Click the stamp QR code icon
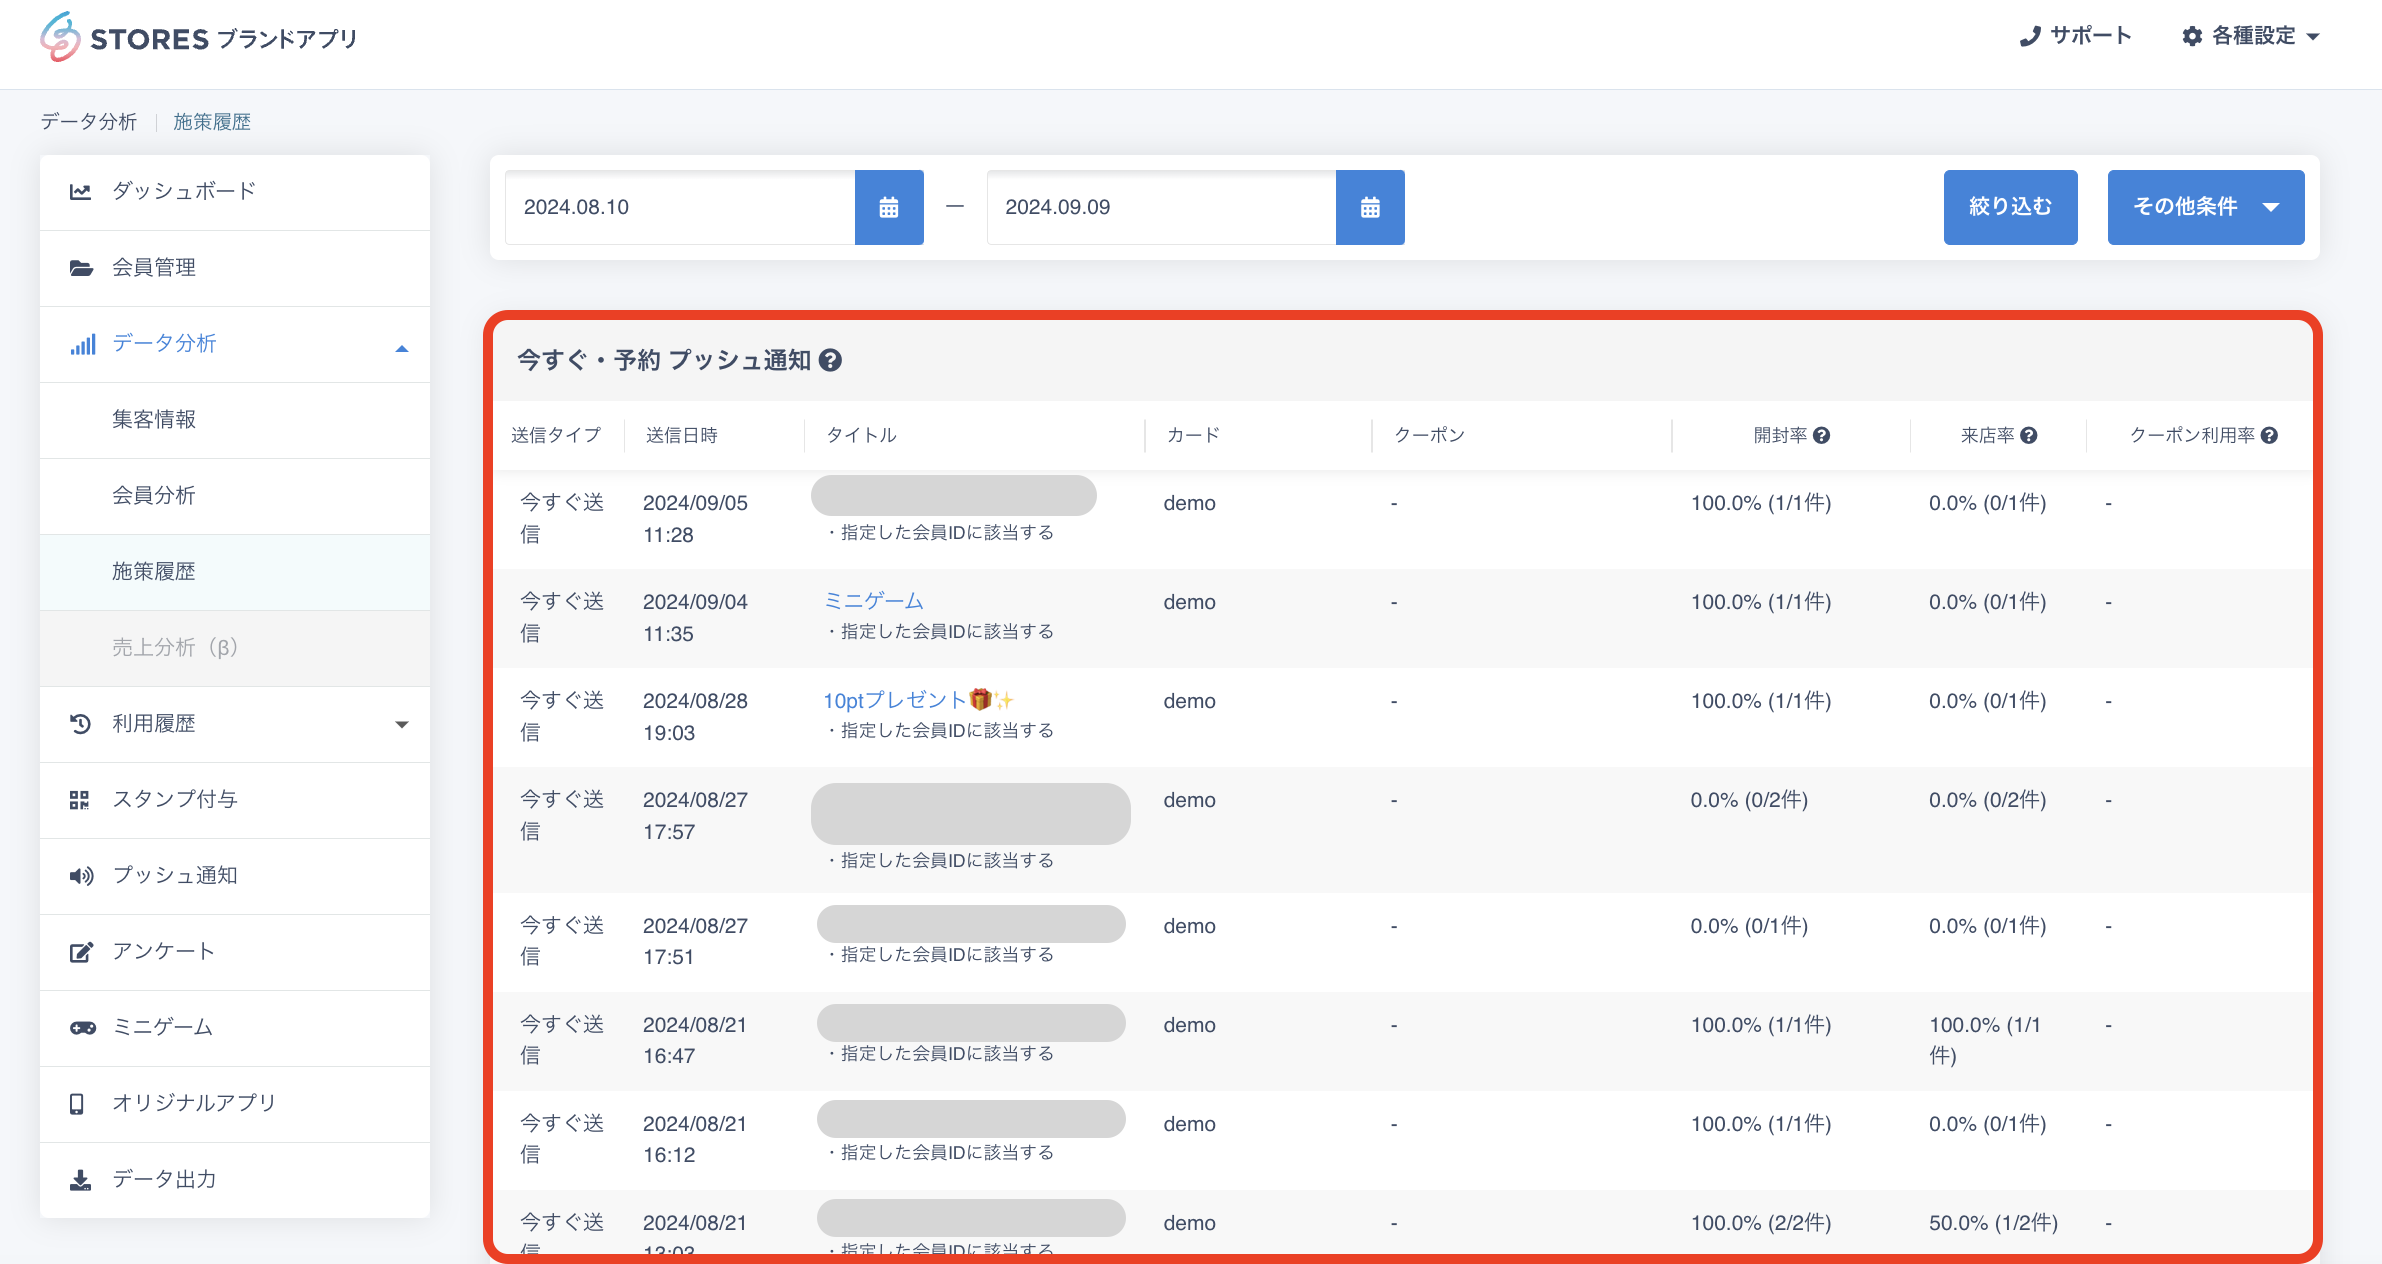2382x1264 pixels. pyautogui.click(x=79, y=800)
